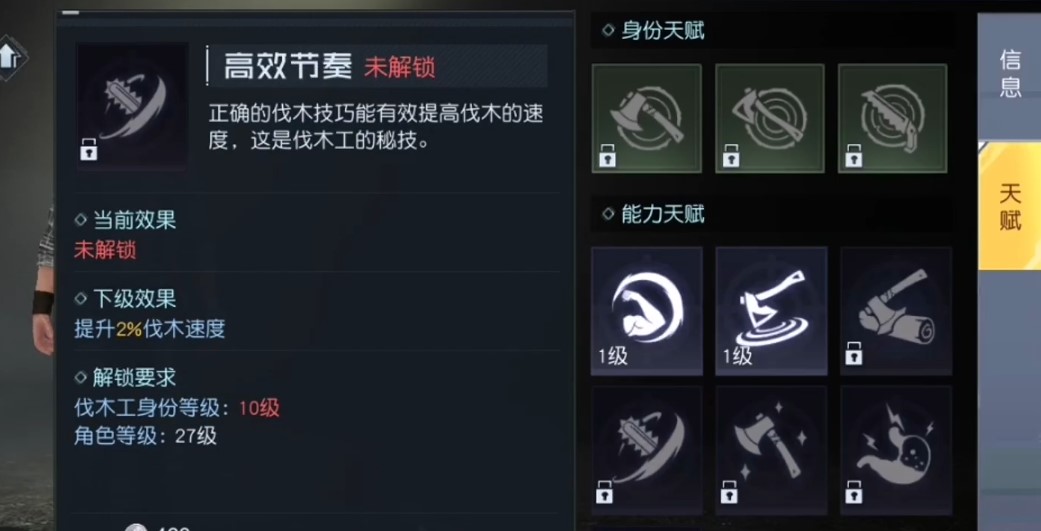Switch to the 天赋 tab

pyautogui.click(x=1010, y=206)
